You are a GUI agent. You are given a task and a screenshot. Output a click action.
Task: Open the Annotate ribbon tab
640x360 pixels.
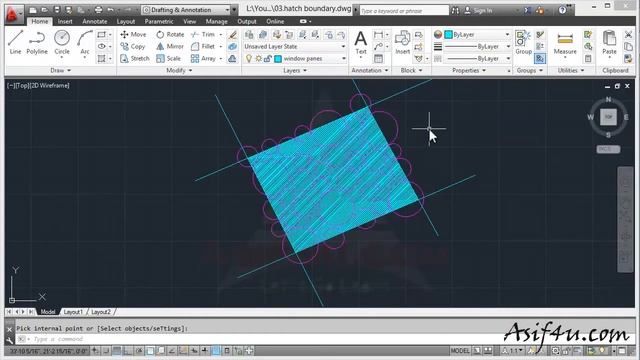click(x=95, y=21)
